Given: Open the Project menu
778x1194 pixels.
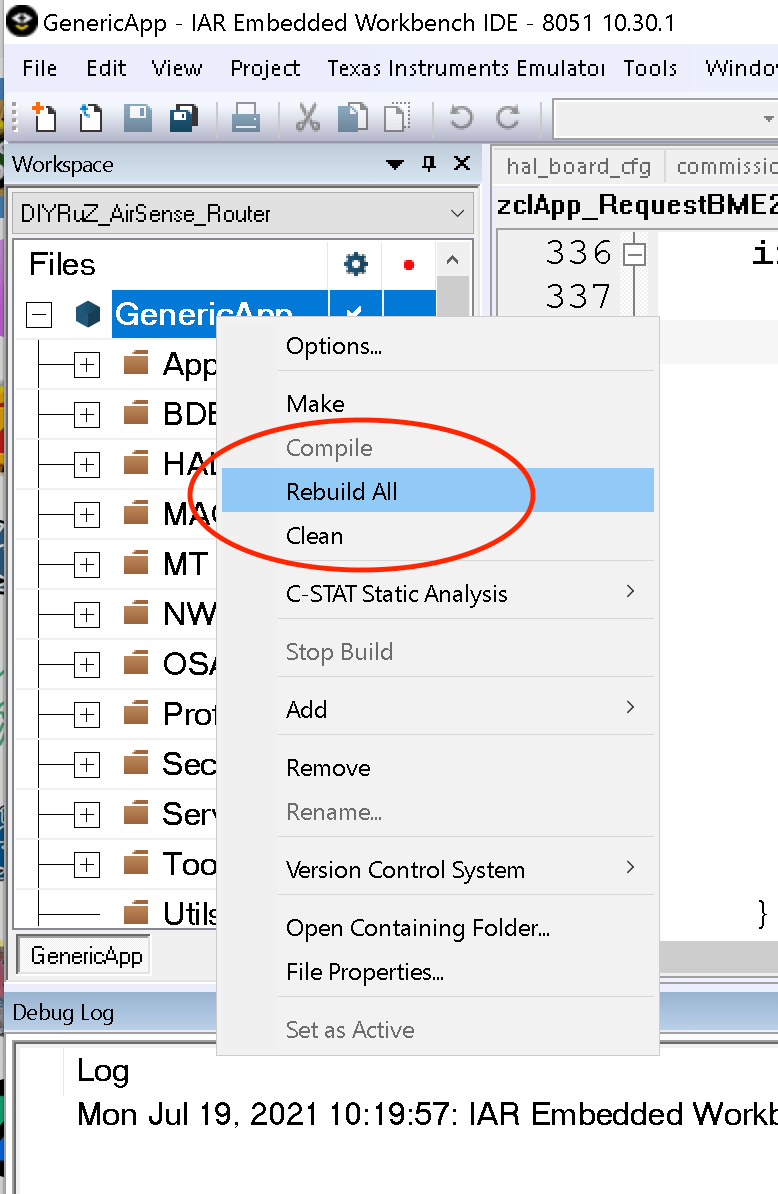Looking at the screenshot, I should click(x=265, y=69).
